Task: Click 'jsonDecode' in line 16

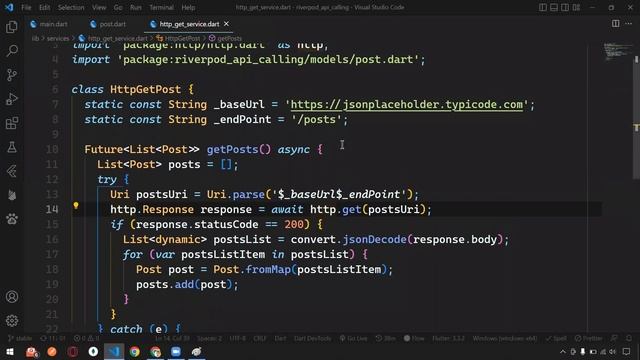Action: tap(374, 240)
